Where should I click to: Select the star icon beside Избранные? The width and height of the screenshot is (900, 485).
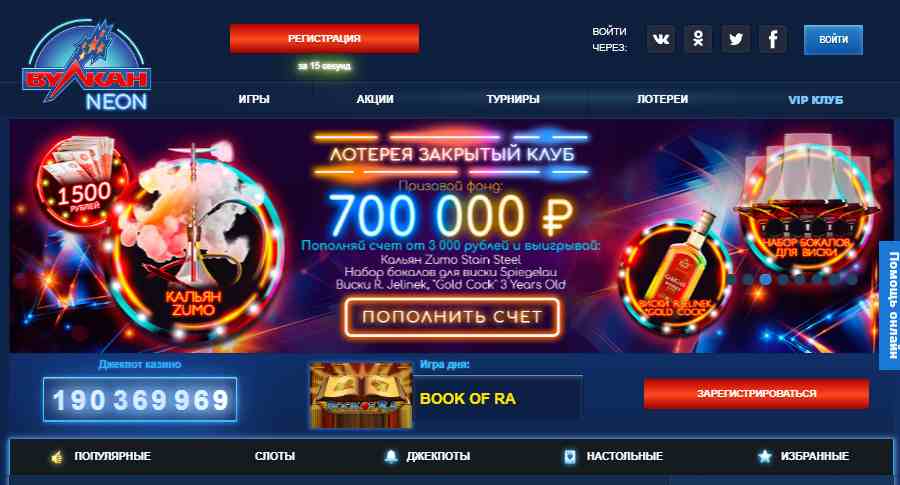click(x=765, y=456)
